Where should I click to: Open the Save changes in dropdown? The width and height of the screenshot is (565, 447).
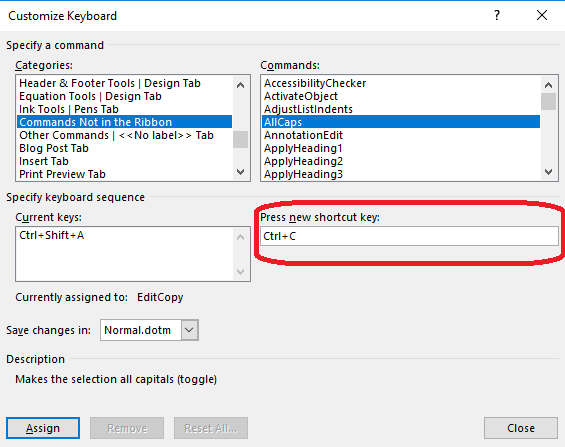click(190, 330)
